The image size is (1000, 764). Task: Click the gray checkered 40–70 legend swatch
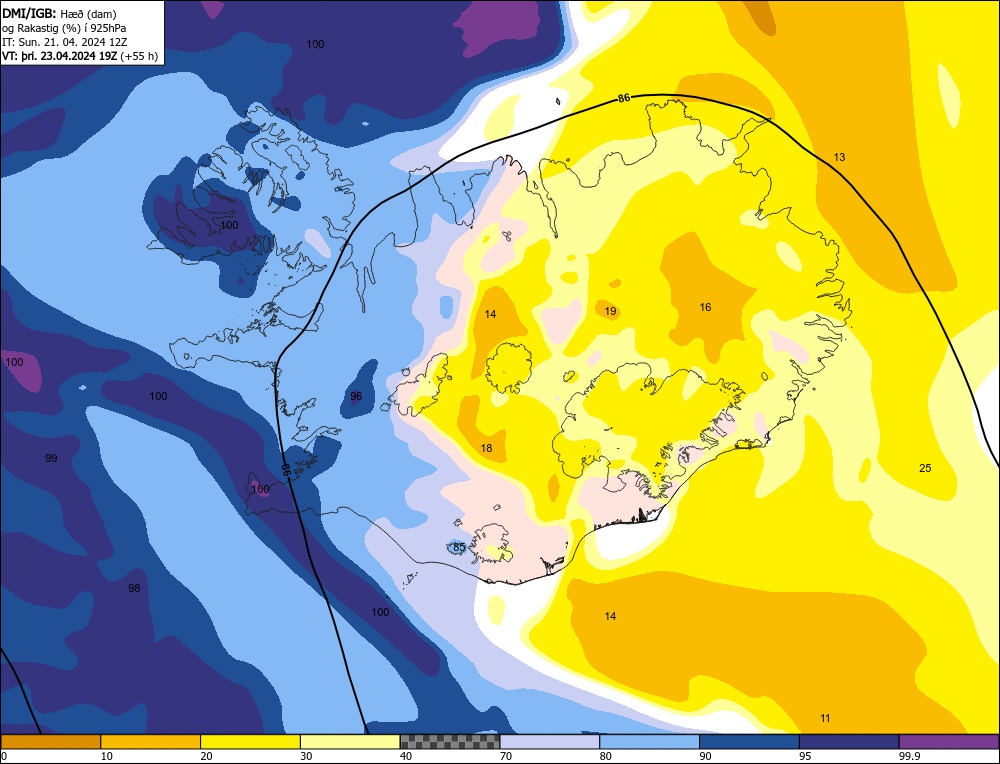(450, 742)
